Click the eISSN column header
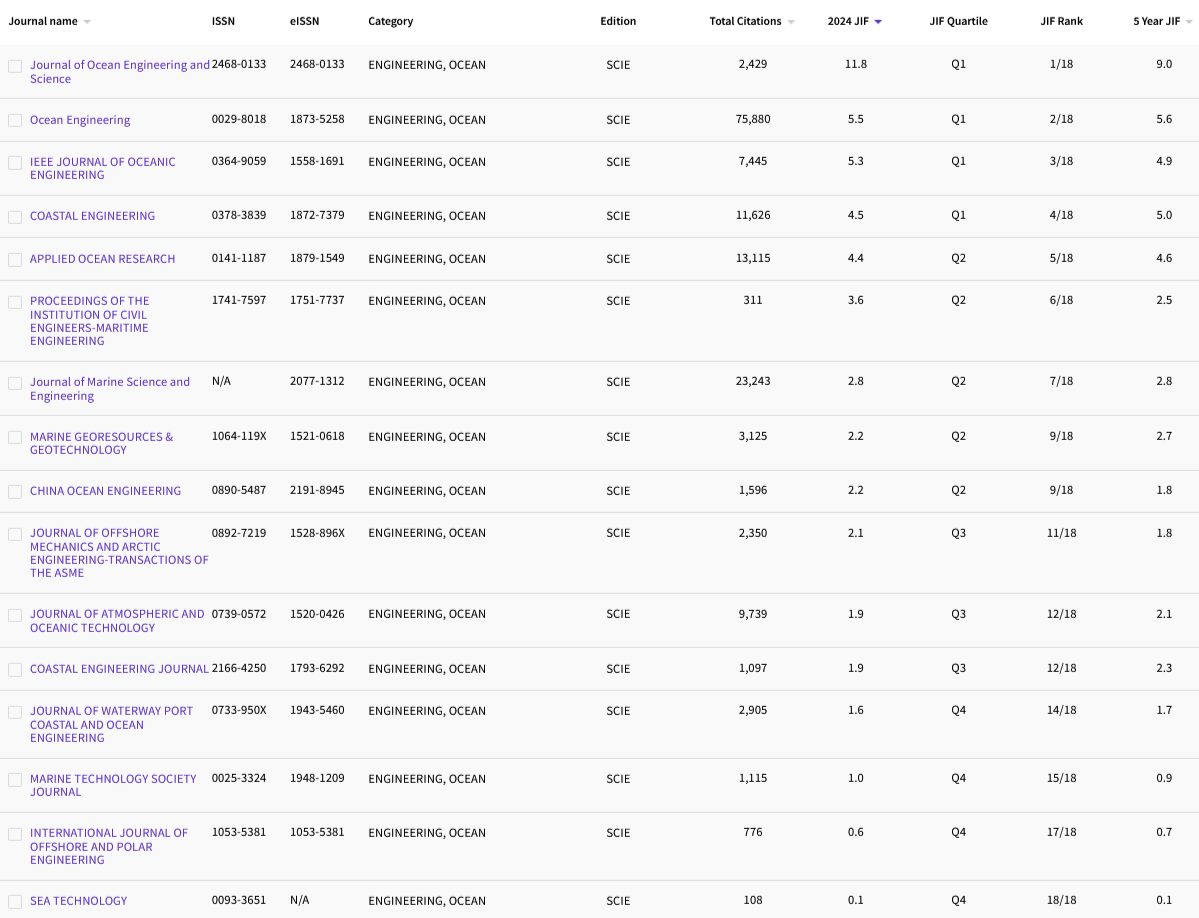This screenshot has height=918, width=1199. [x=304, y=21]
